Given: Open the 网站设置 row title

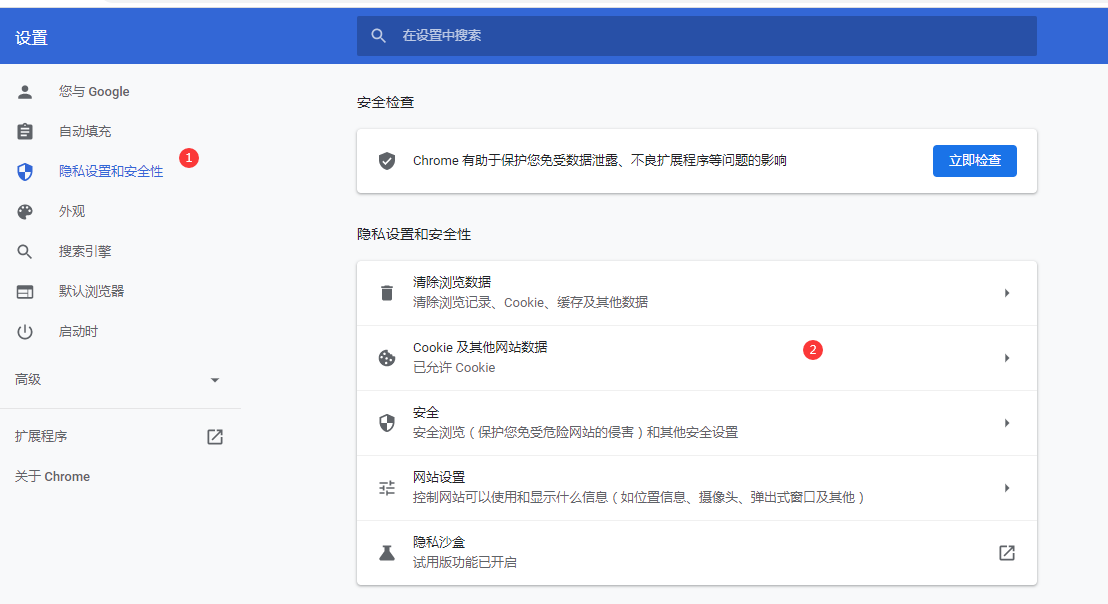Looking at the screenshot, I should pos(439,478).
